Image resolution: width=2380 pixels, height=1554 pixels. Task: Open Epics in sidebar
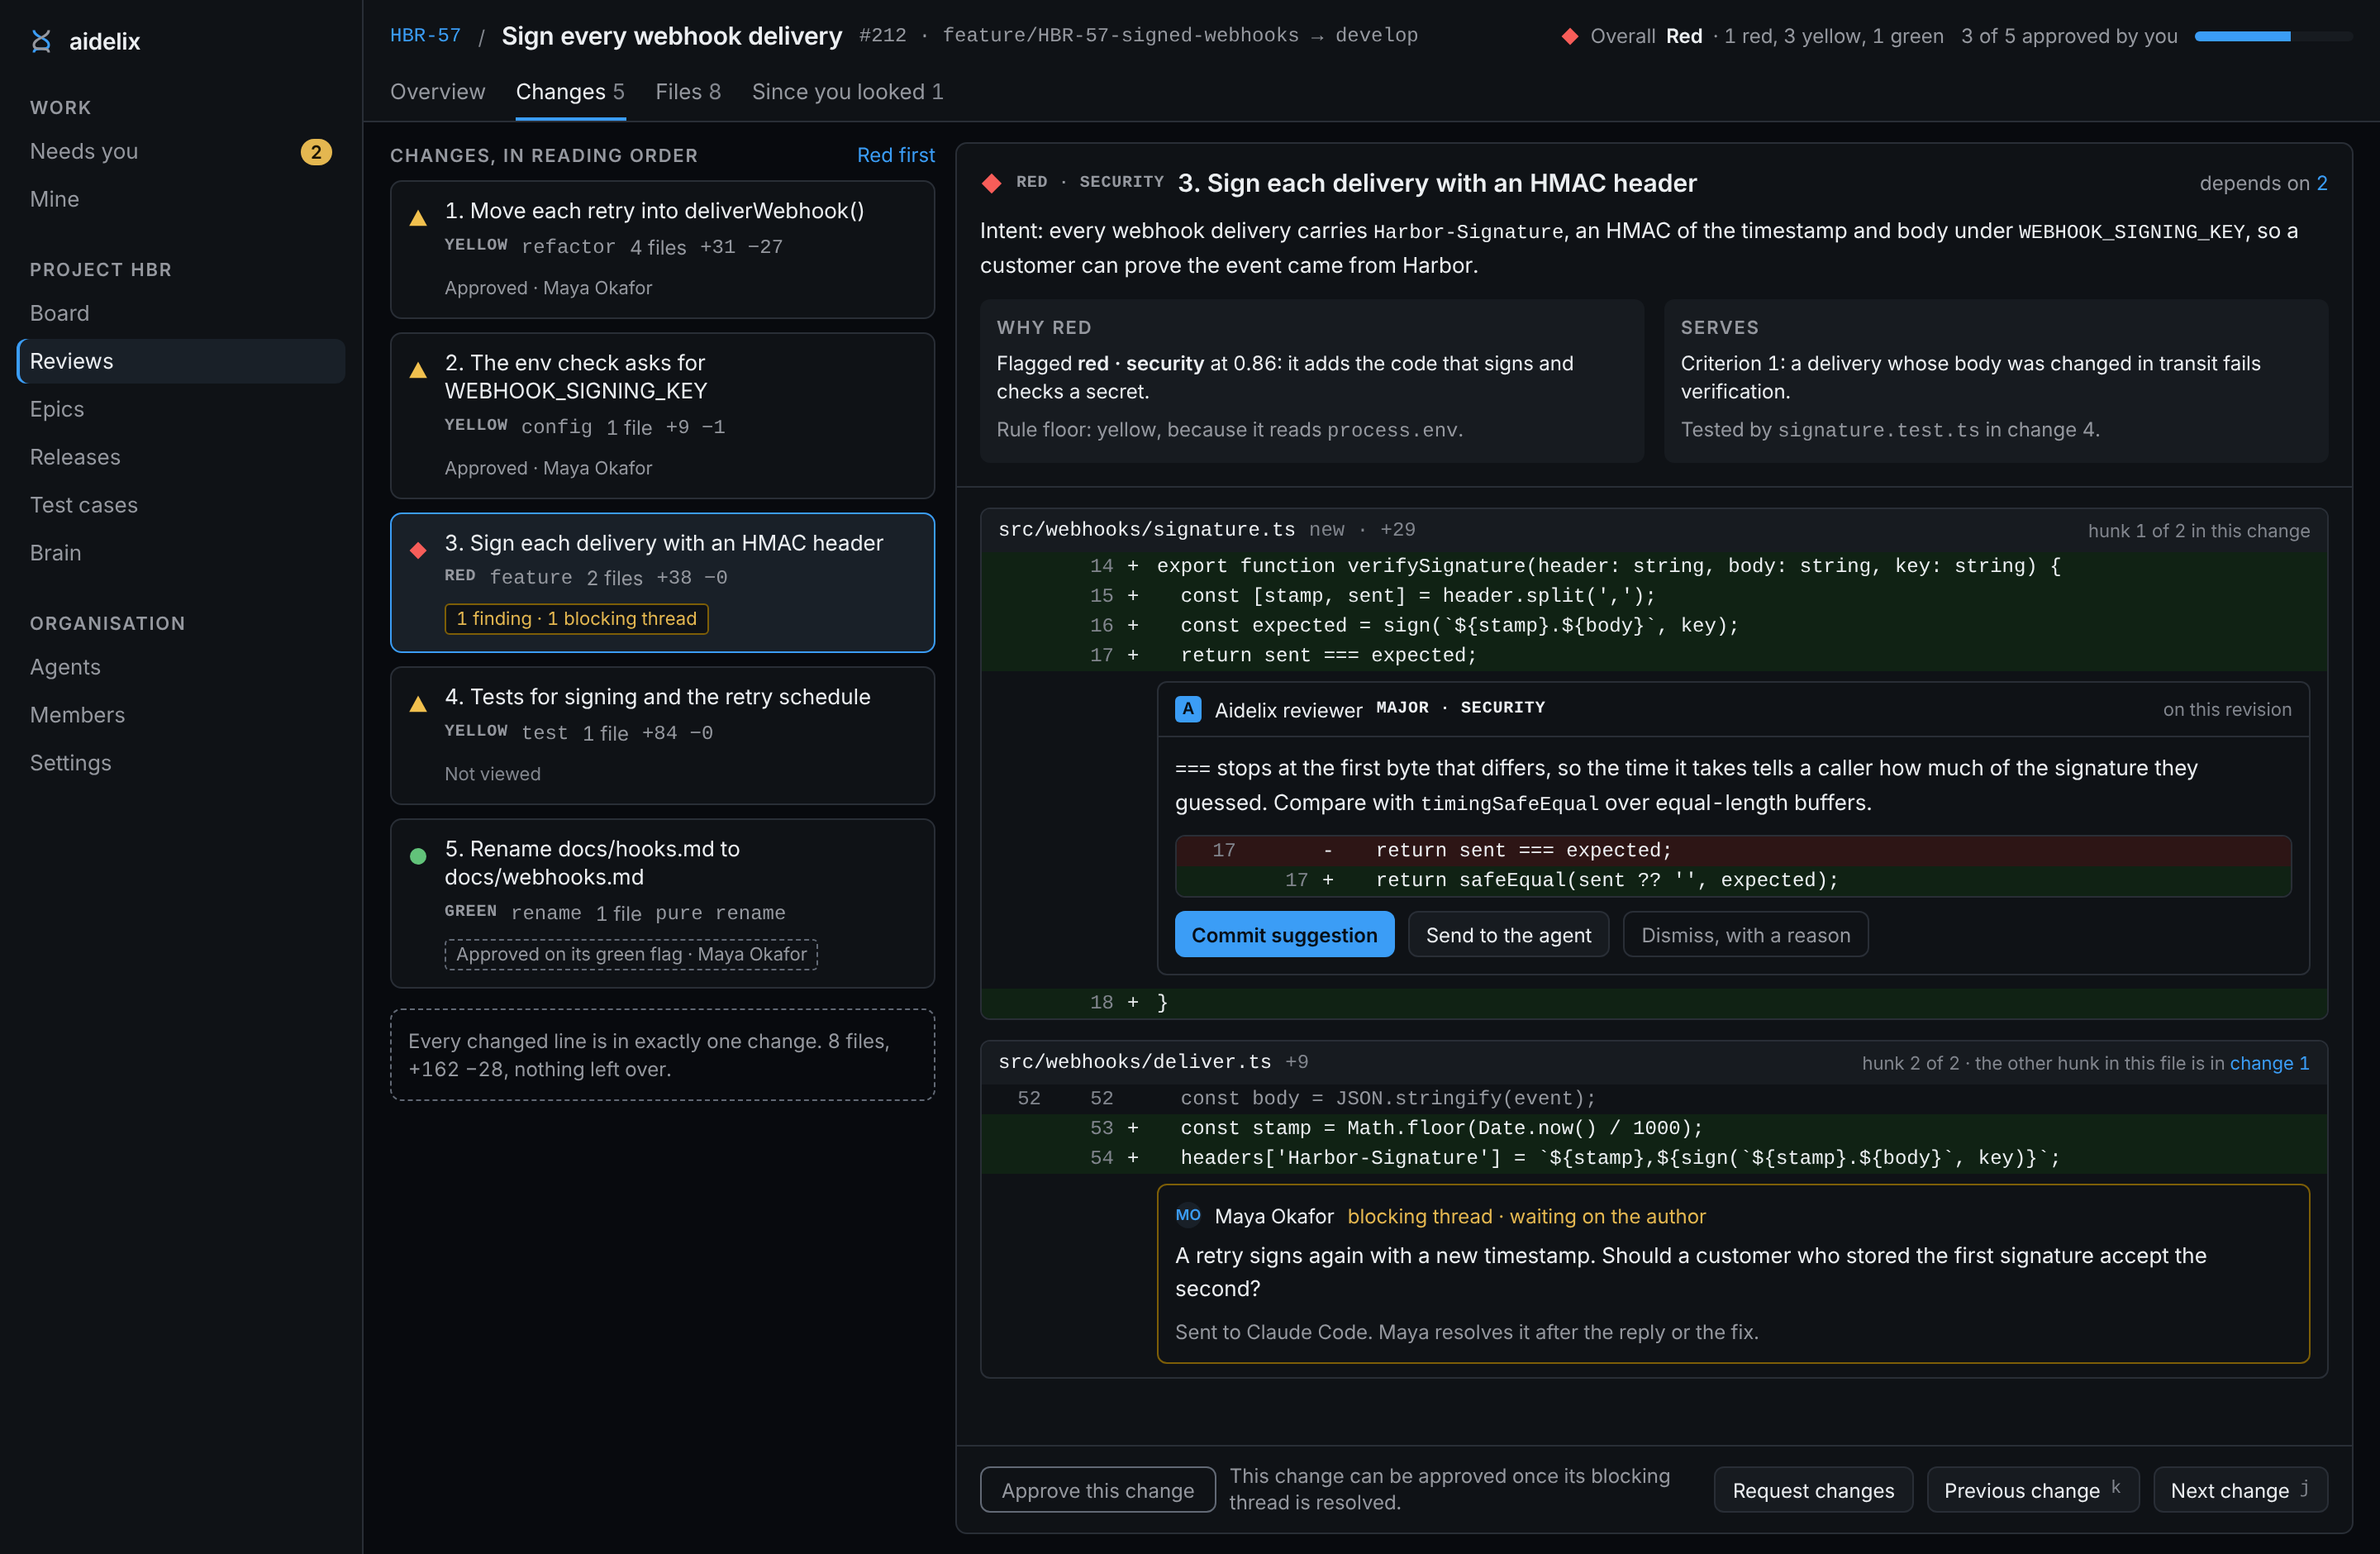(181, 409)
